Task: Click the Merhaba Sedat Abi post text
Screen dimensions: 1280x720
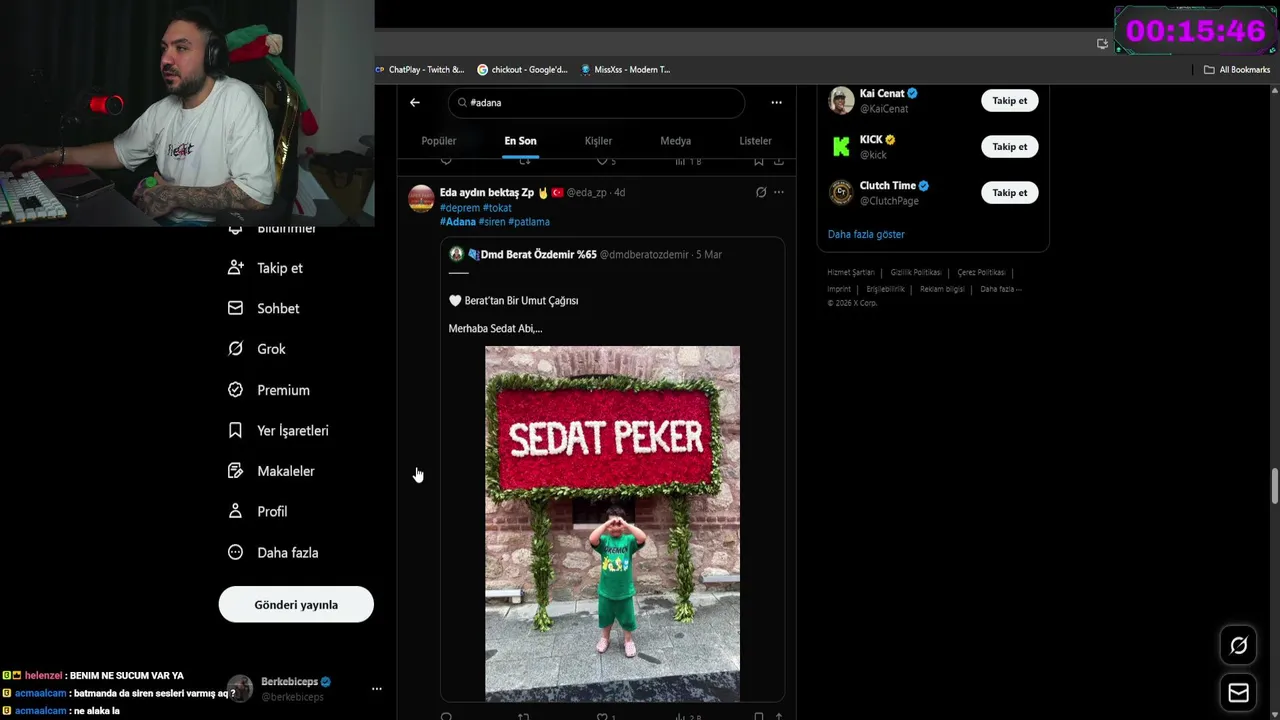Action: (495, 328)
